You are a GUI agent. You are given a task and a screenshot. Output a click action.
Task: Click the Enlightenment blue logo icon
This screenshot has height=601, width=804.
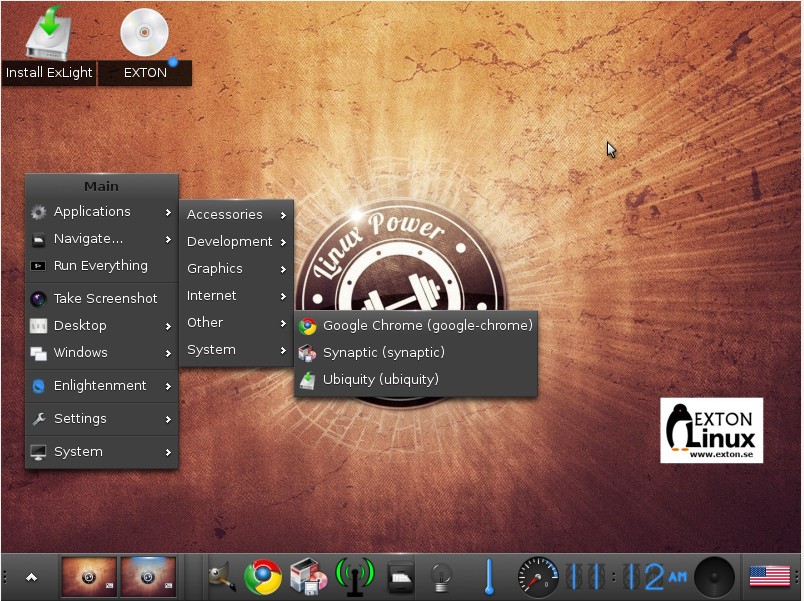[38, 386]
